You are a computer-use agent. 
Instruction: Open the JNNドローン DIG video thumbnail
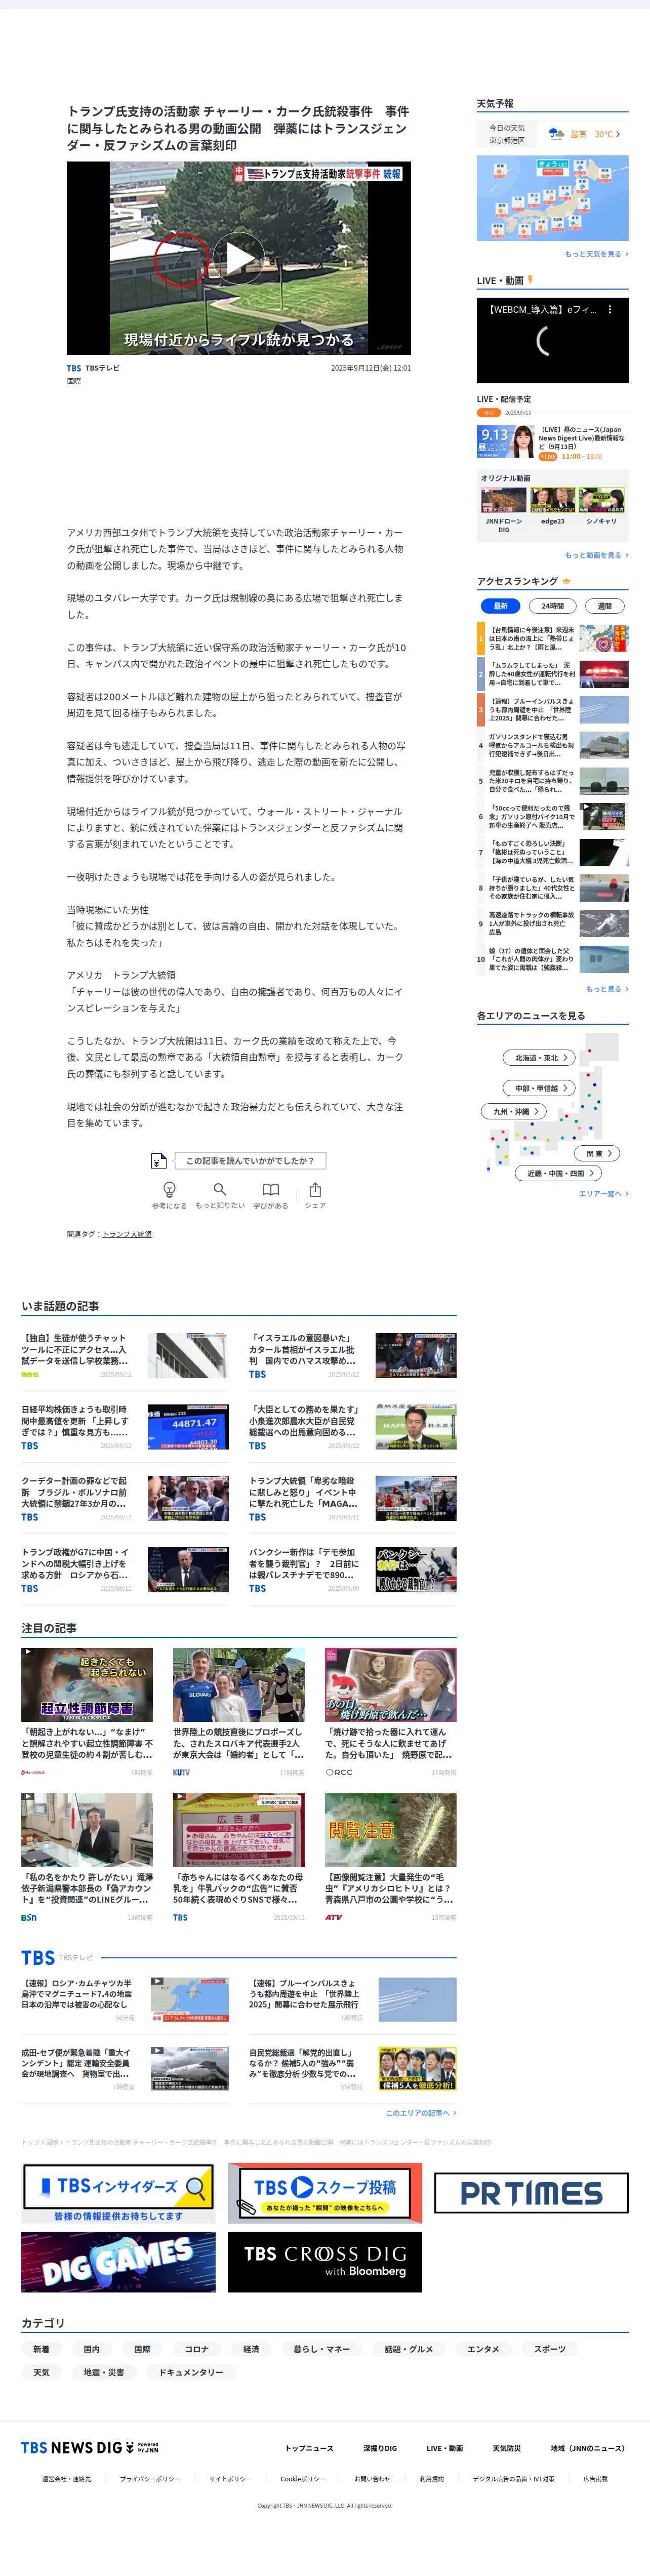coord(503,500)
